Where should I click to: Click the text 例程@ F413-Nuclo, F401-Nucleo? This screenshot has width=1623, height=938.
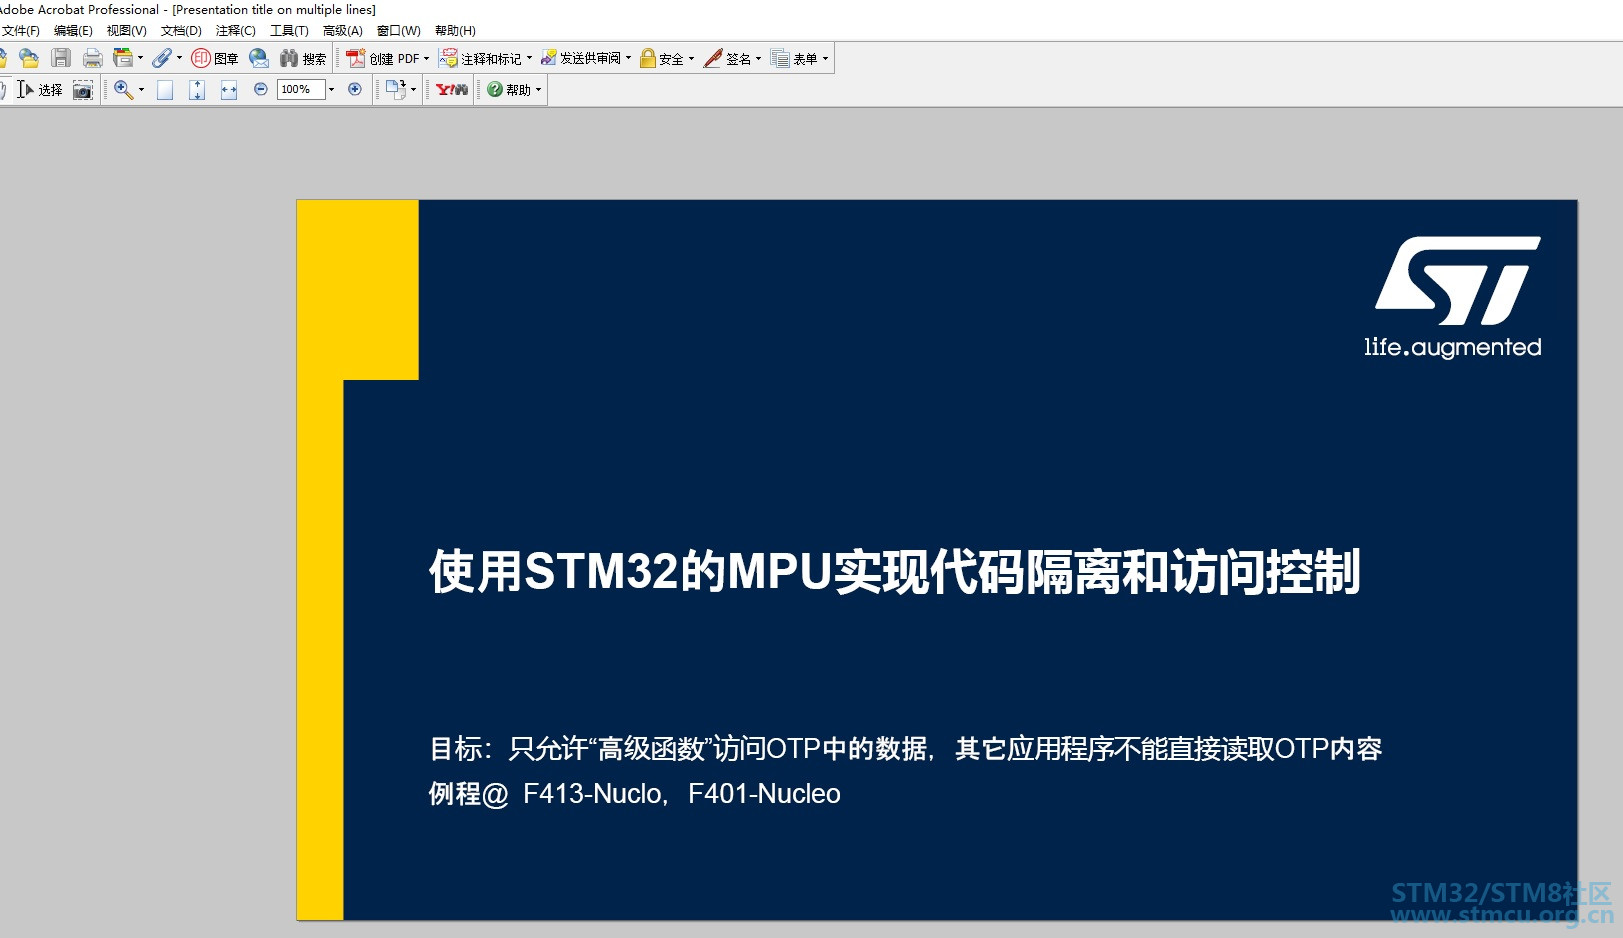click(635, 794)
